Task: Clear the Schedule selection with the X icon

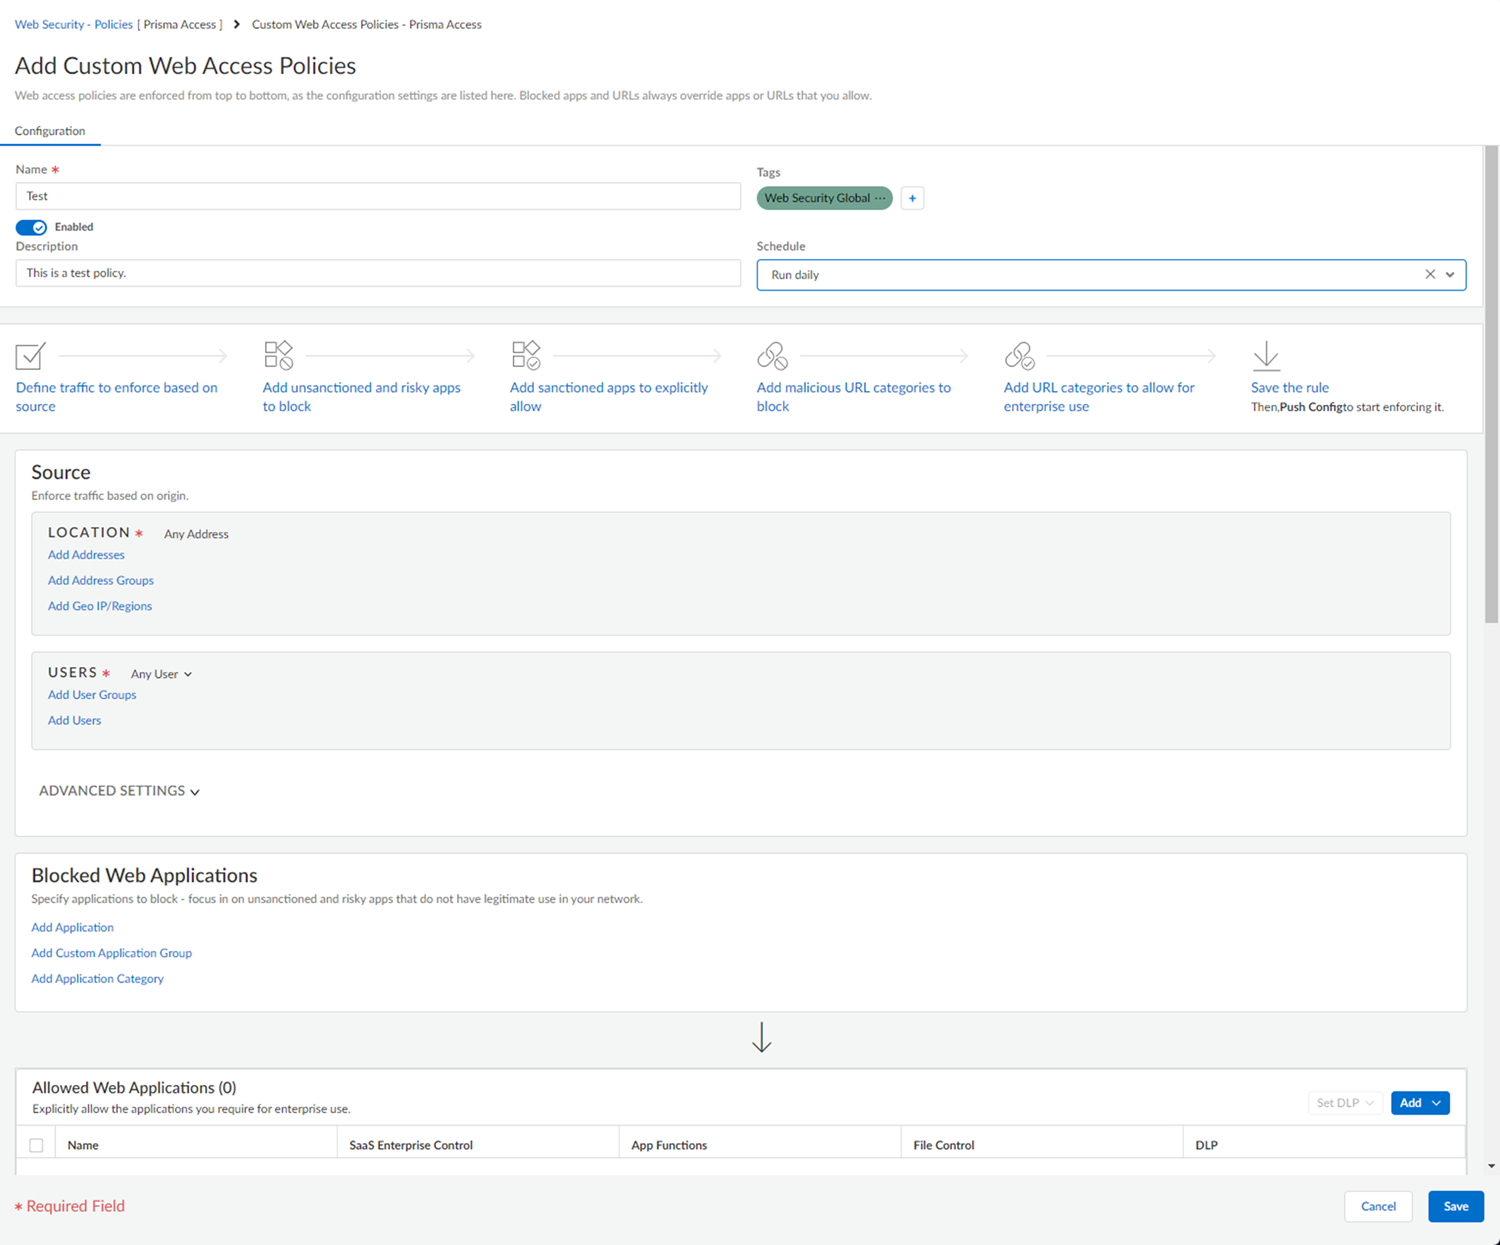Action: (1429, 275)
